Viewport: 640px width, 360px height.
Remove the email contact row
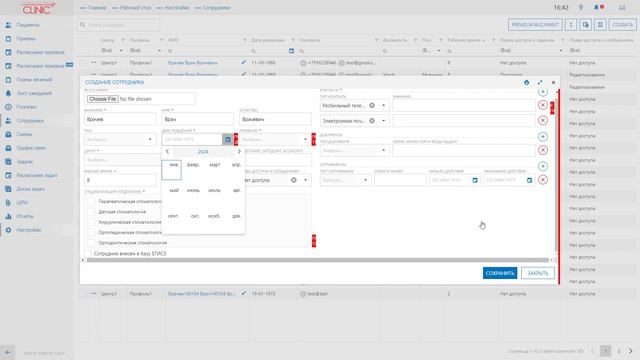point(542,120)
